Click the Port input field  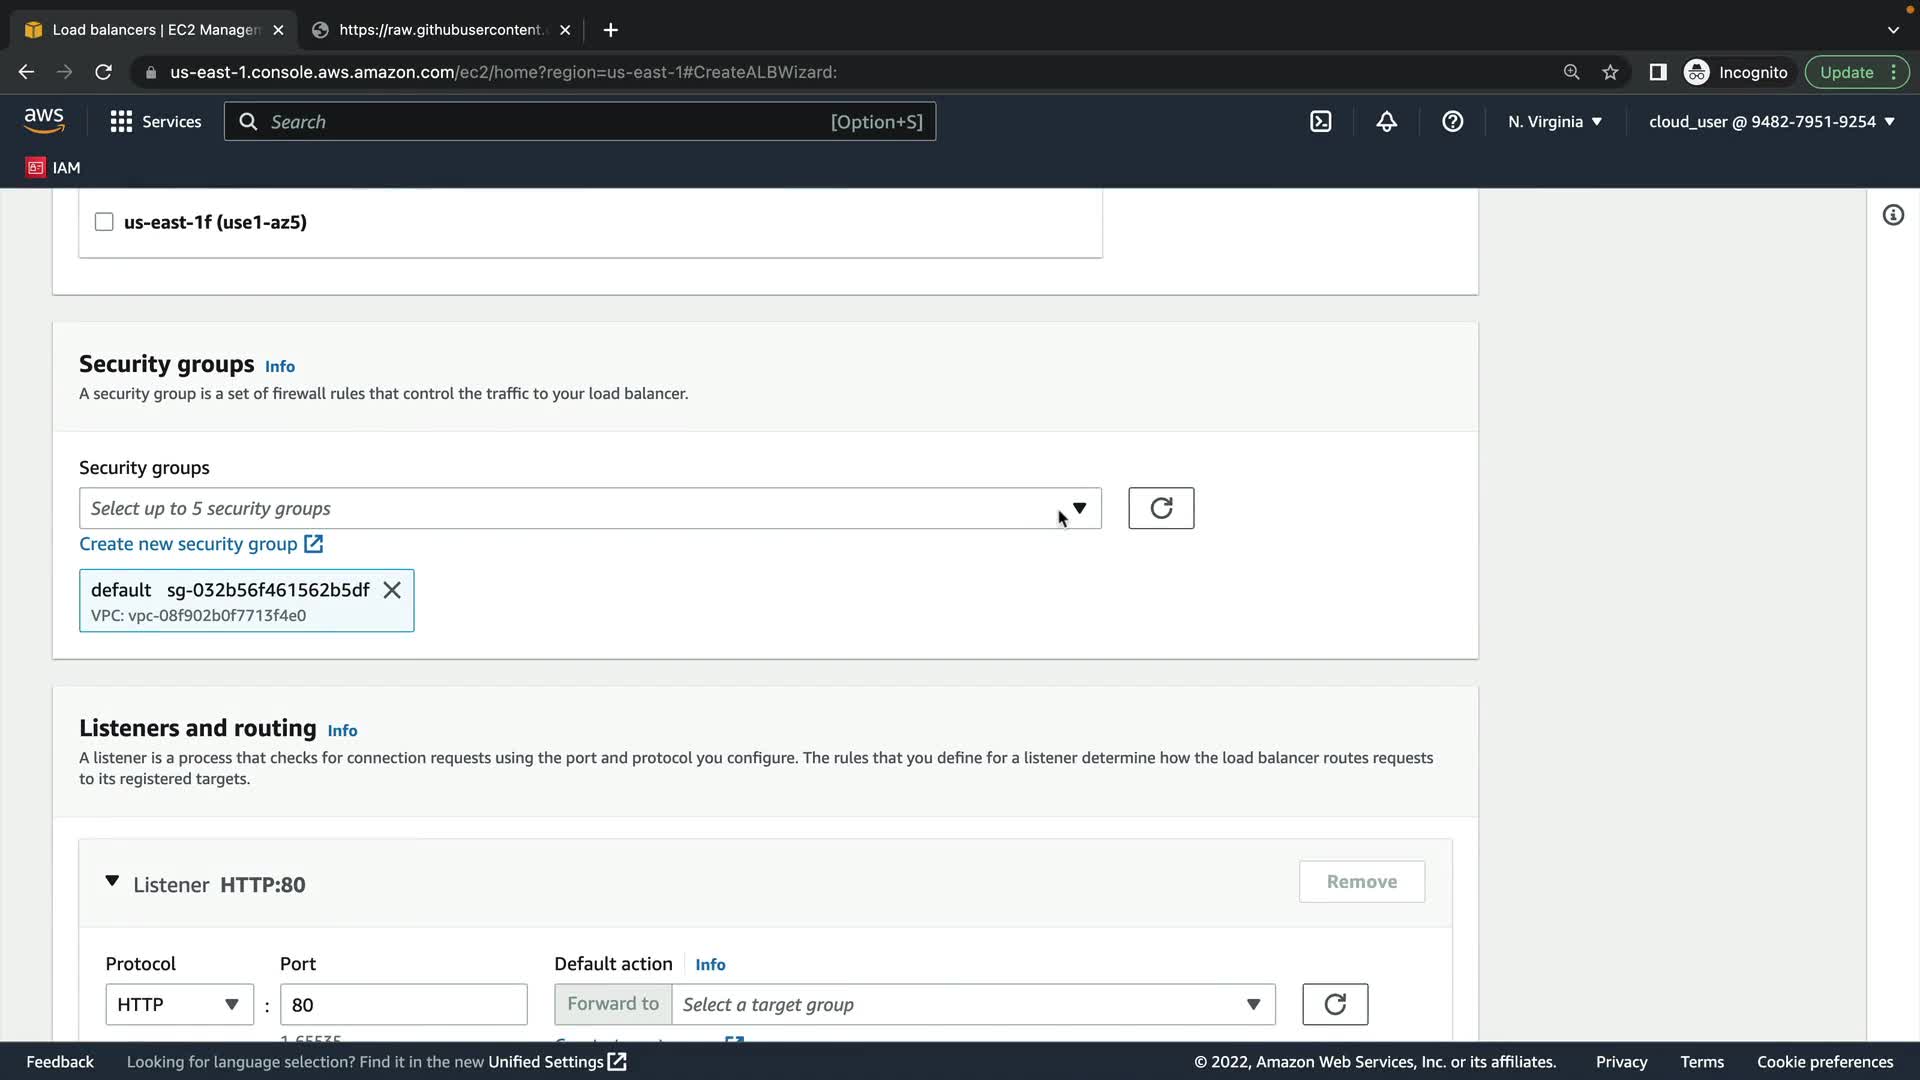pyautogui.click(x=403, y=1004)
